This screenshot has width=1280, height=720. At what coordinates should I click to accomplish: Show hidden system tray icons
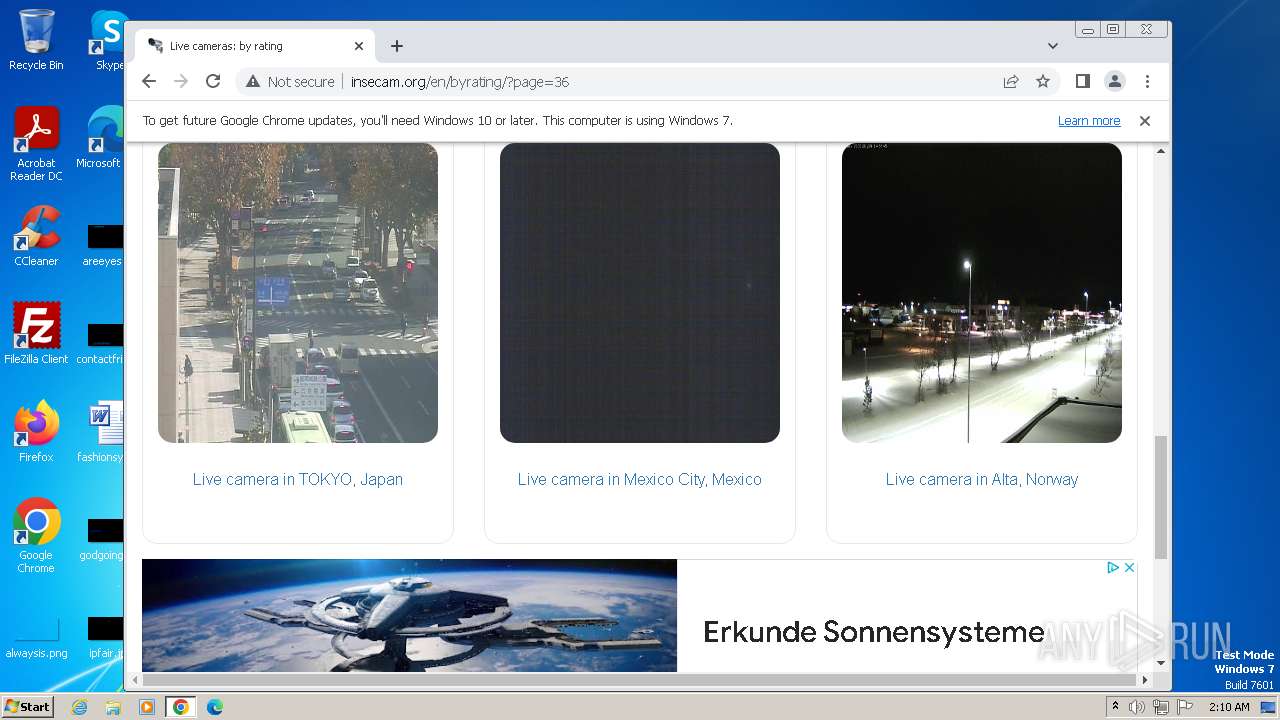[1116, 707]
